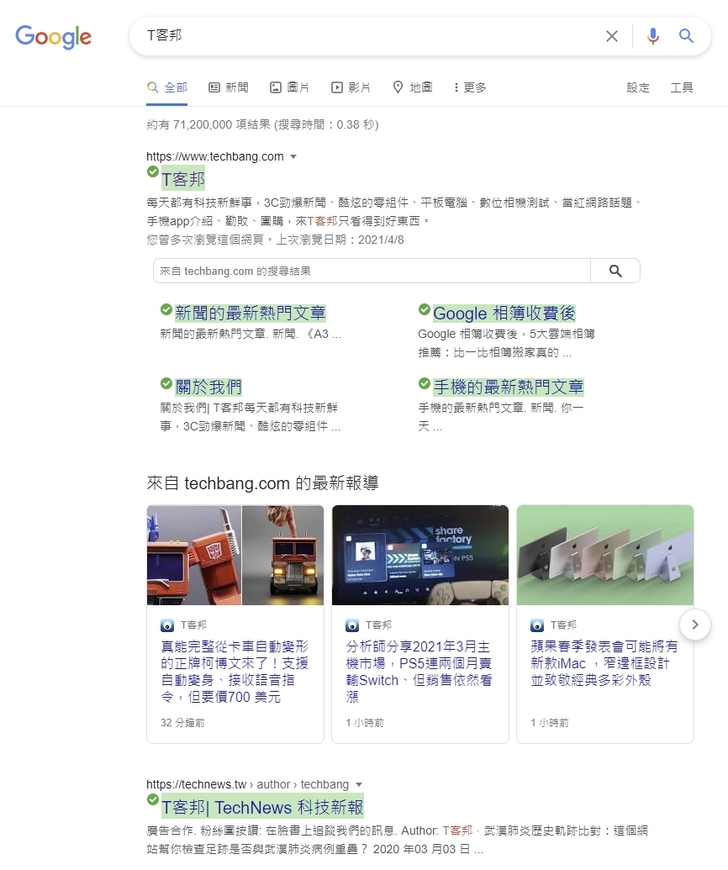
Task: Focus the techbang.com site search field
Action: [x=372, y=271]
